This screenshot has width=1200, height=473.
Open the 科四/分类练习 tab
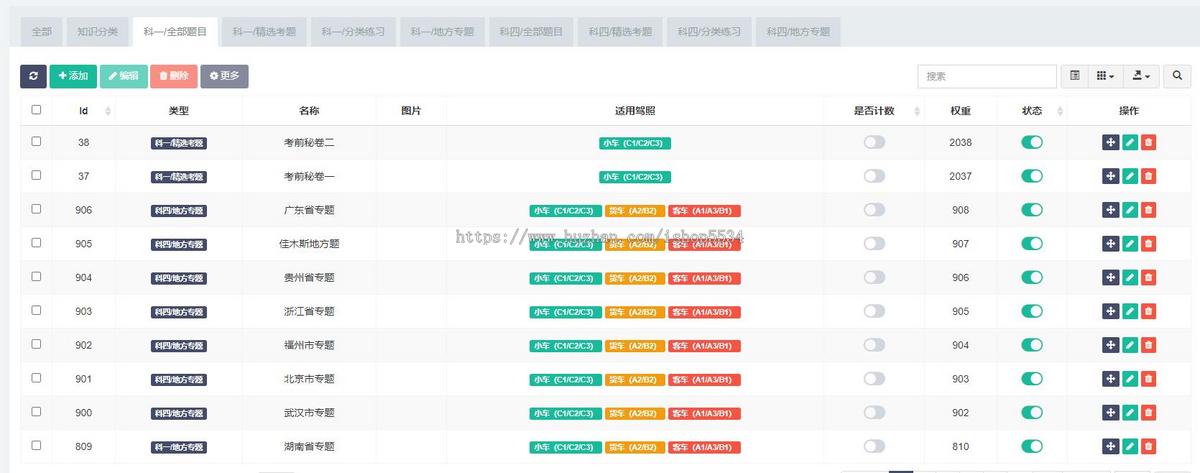tap(709, 31)
